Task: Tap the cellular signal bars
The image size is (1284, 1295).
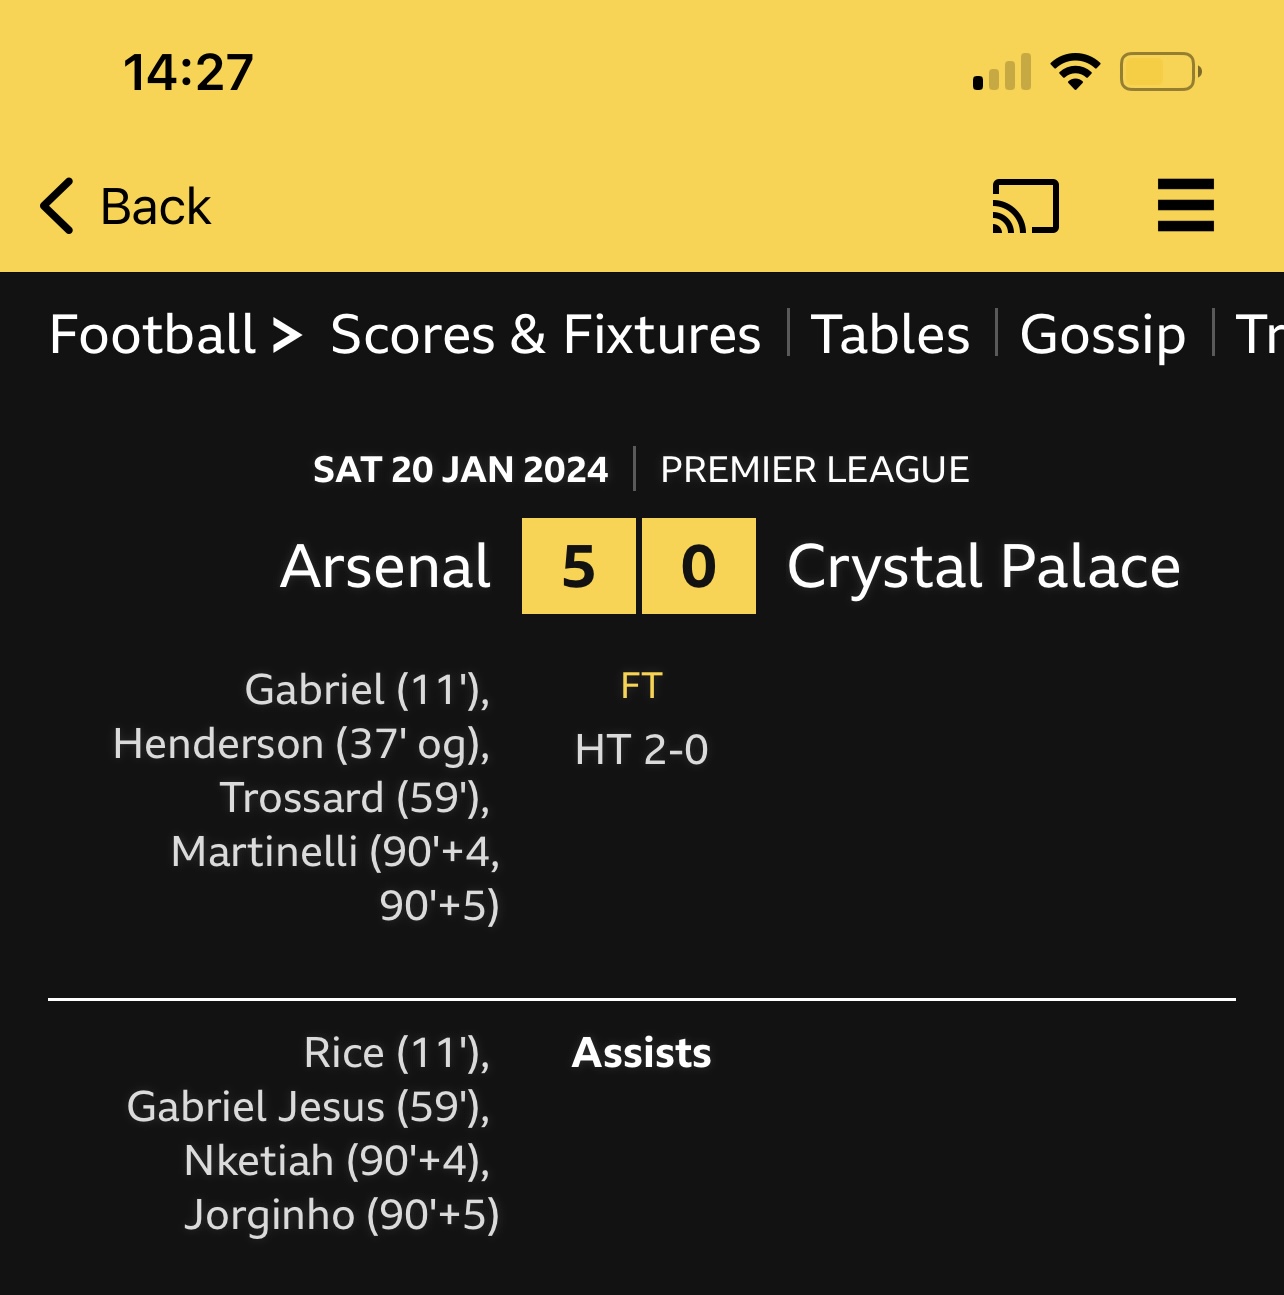Action: pos(1001,73)
